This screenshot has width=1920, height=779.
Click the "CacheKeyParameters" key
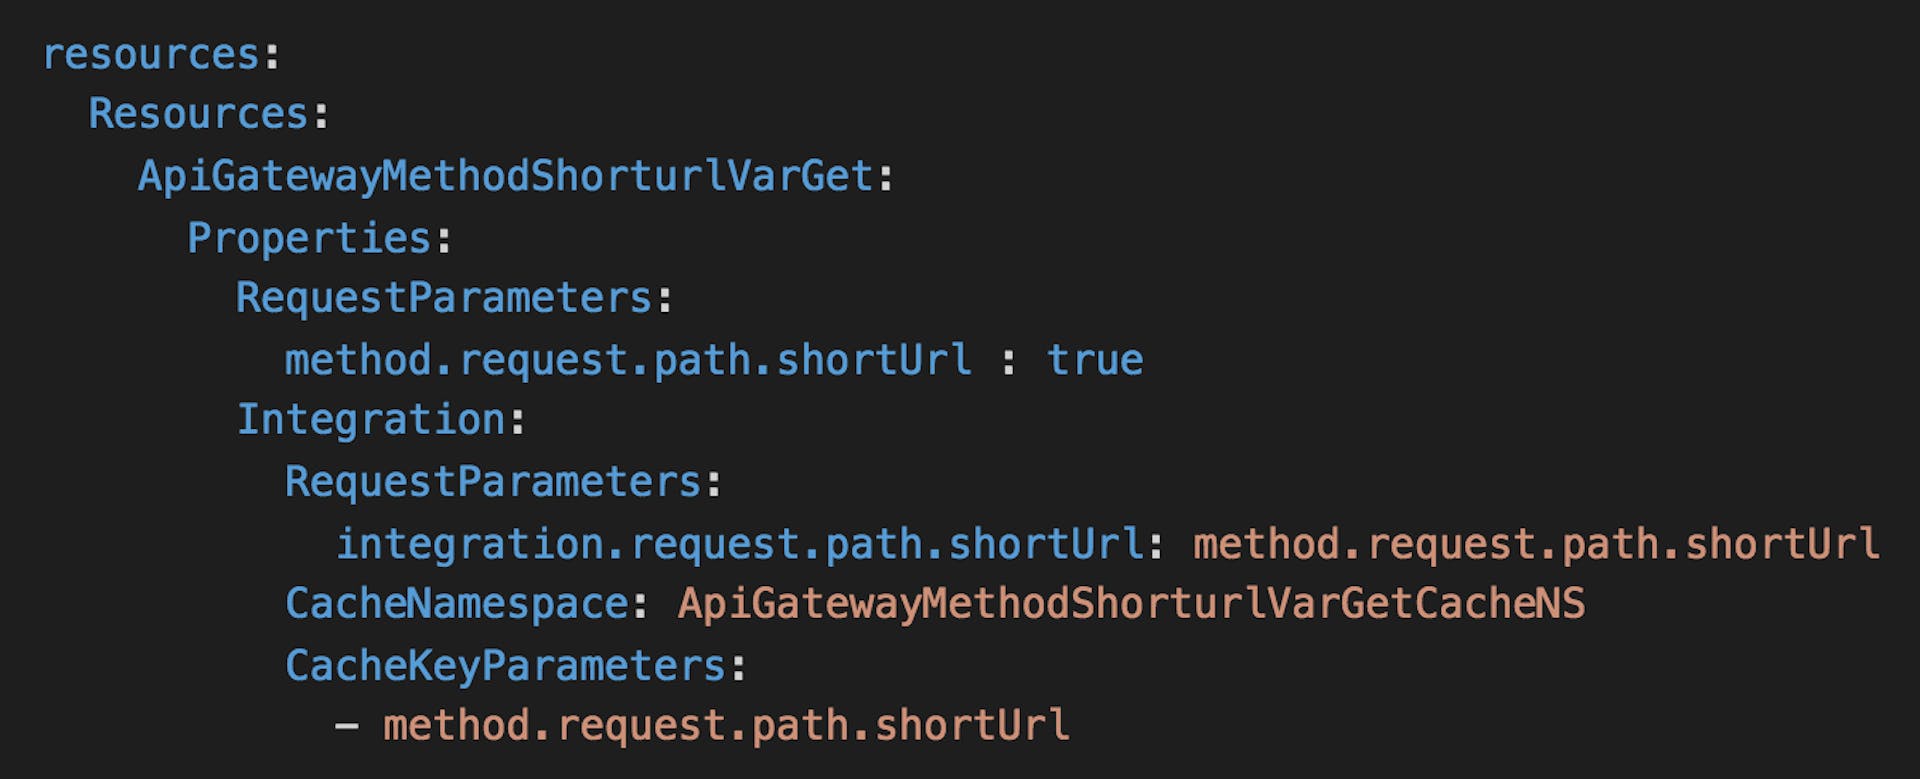coord(506,666)
